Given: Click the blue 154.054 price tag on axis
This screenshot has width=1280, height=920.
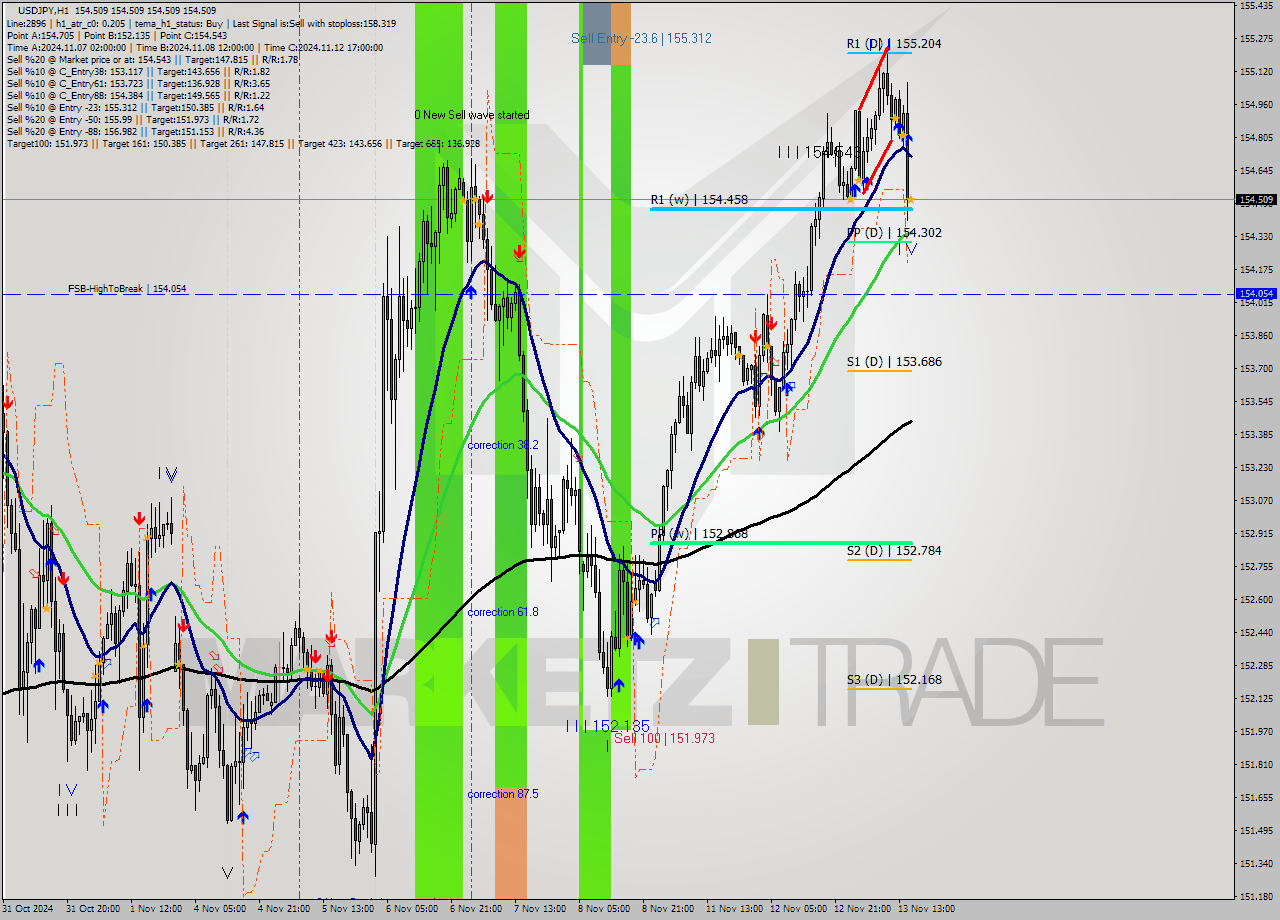Looking at the screenshot, I should pos(1256,294).
